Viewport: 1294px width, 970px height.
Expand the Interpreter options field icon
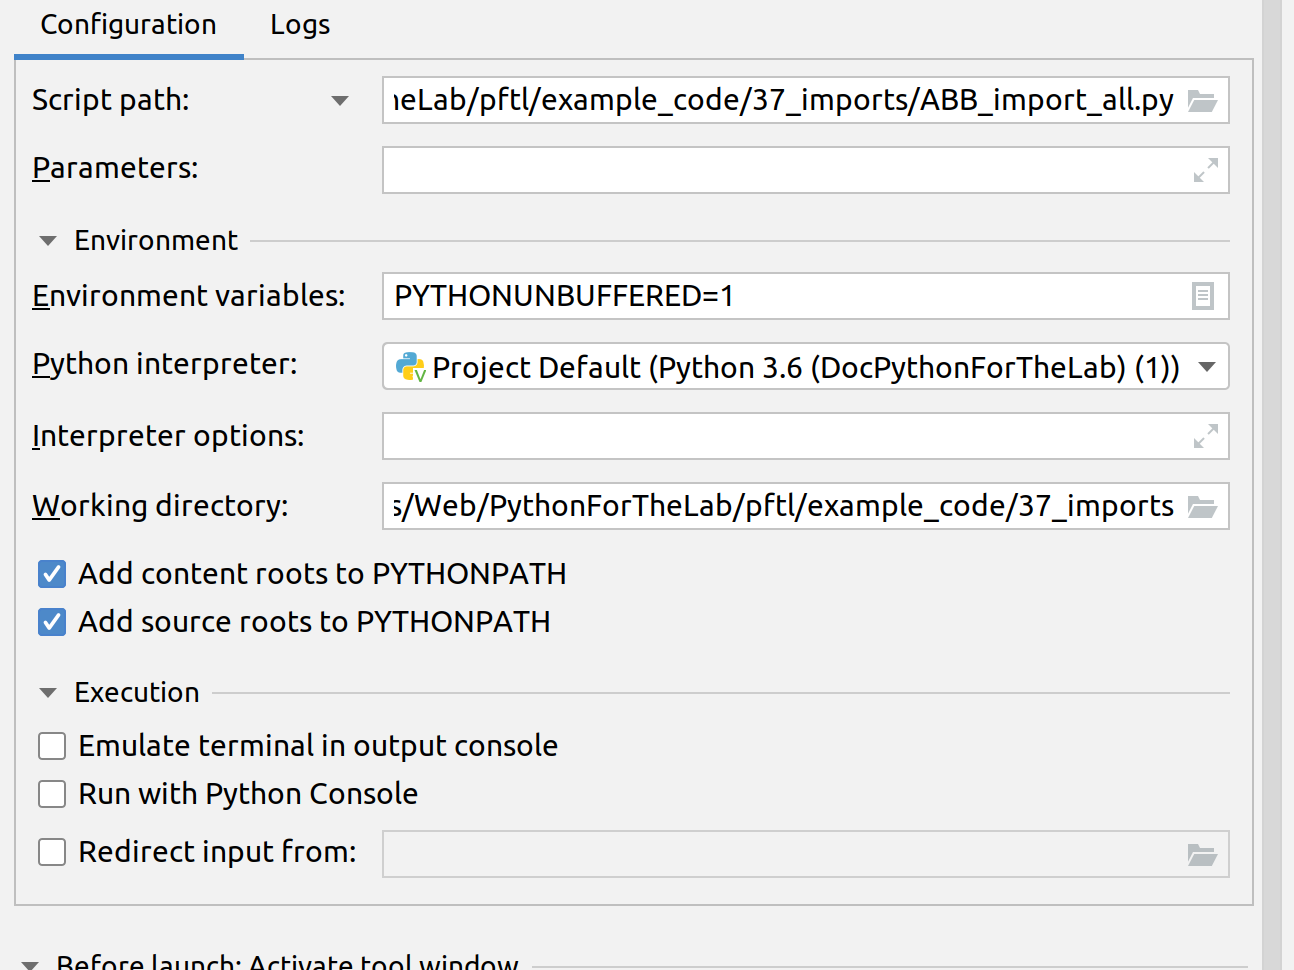1206,436
